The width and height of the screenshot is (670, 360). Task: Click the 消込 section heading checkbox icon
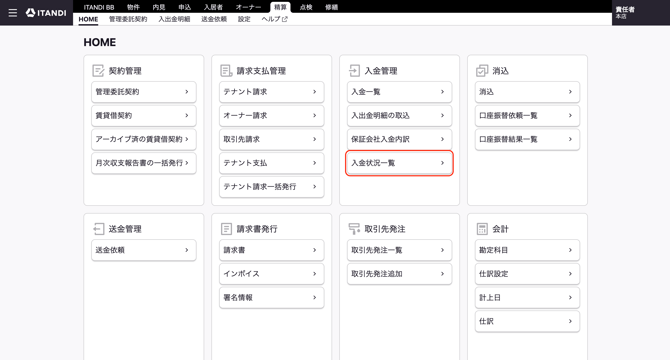coord(482,70)
